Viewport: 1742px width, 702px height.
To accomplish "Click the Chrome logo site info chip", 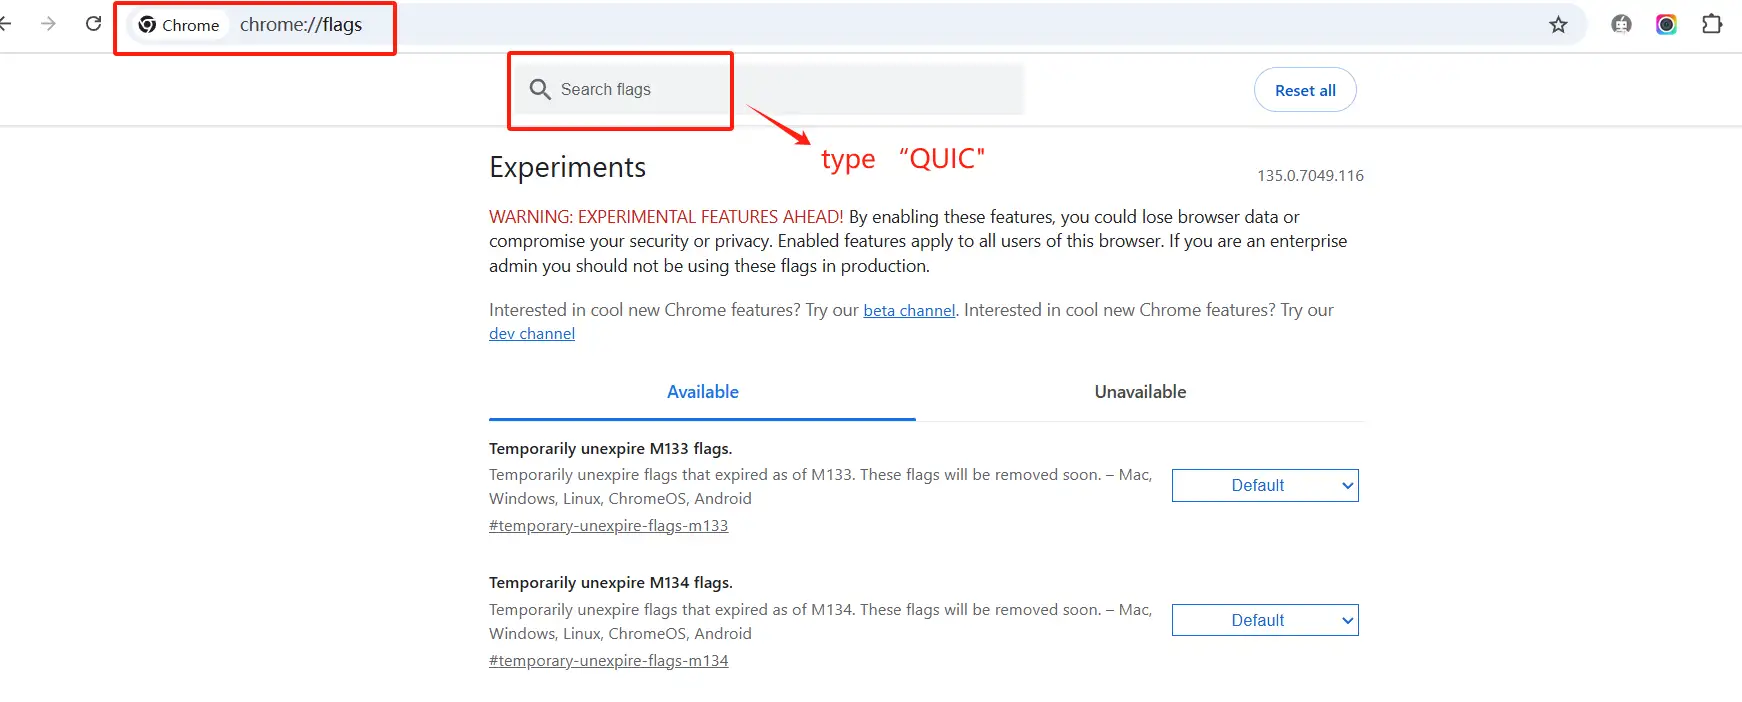I will point(179,25).
